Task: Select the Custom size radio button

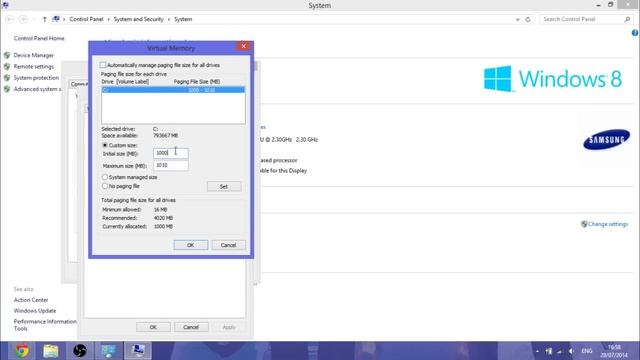Action: click(x=105, y=145)
